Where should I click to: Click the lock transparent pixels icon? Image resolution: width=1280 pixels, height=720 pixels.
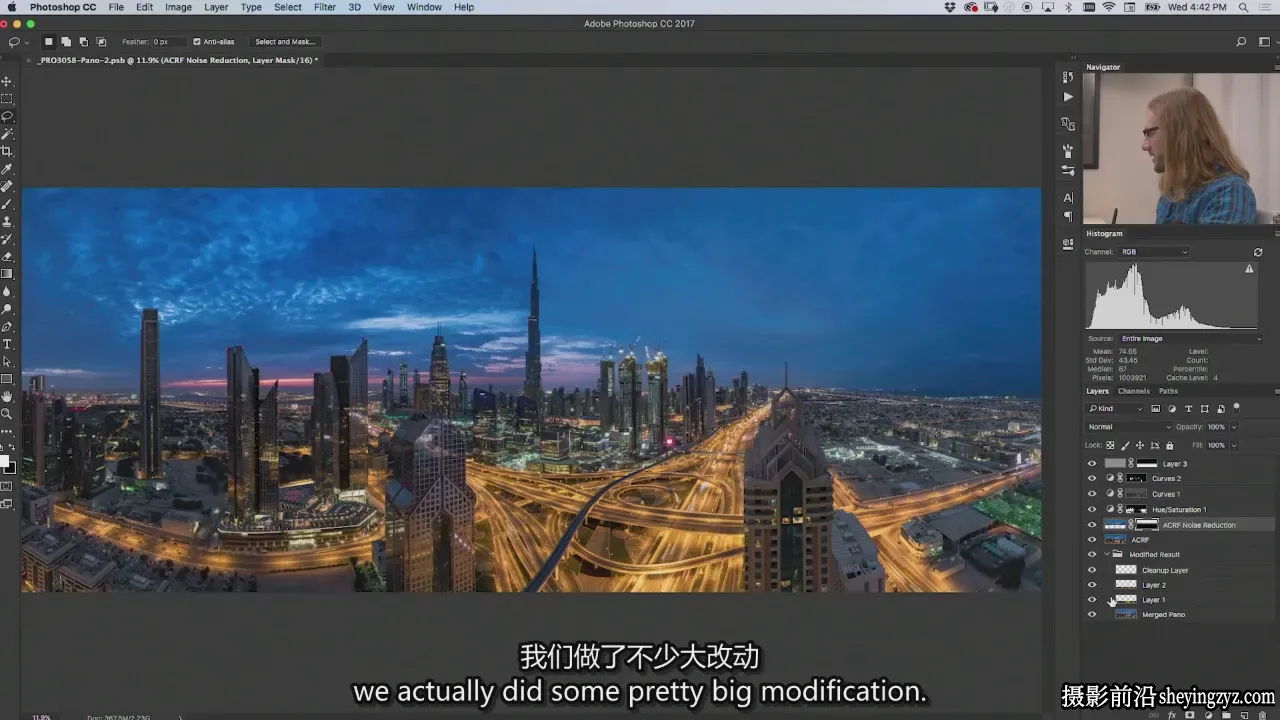pyautogui.click(x=1110, y=445)
